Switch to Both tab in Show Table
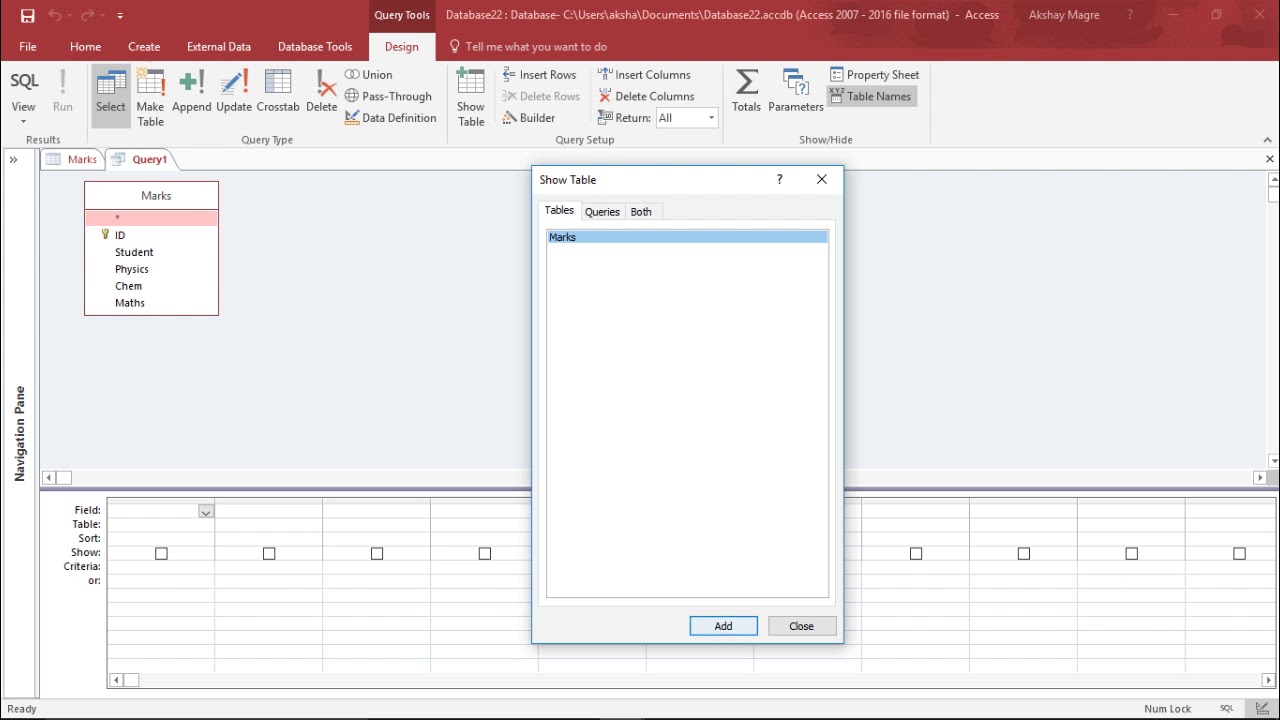 [x=641, y=212]
